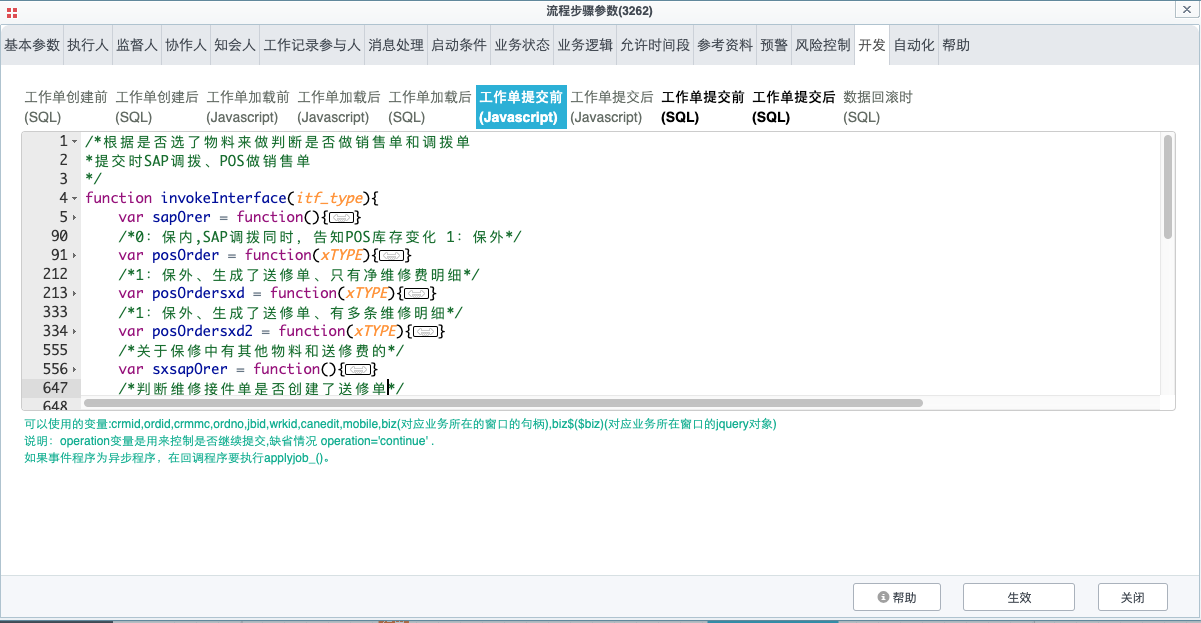Click fold placeholder on posOrdersxd line

coord(418,293)
